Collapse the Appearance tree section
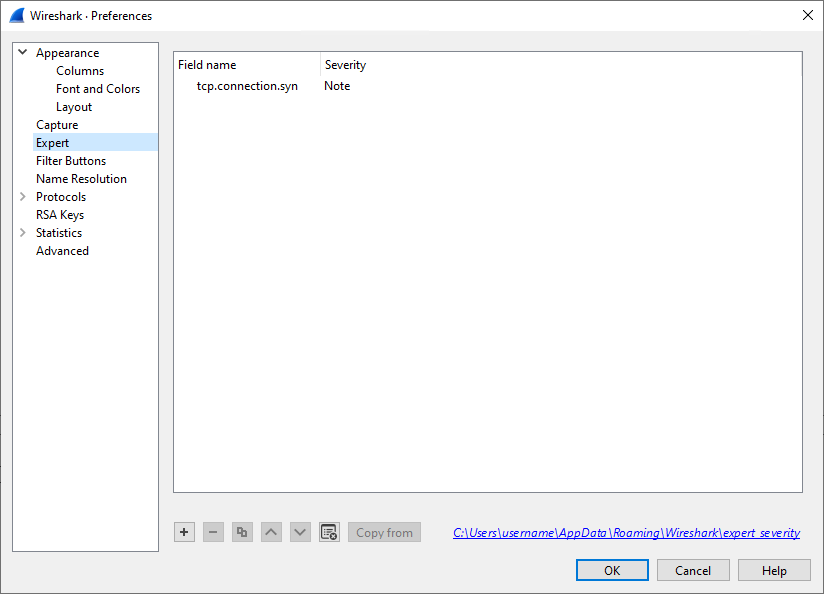Image resolution: width=824 pixels, height=594 pixels. (x=22, y=53)
